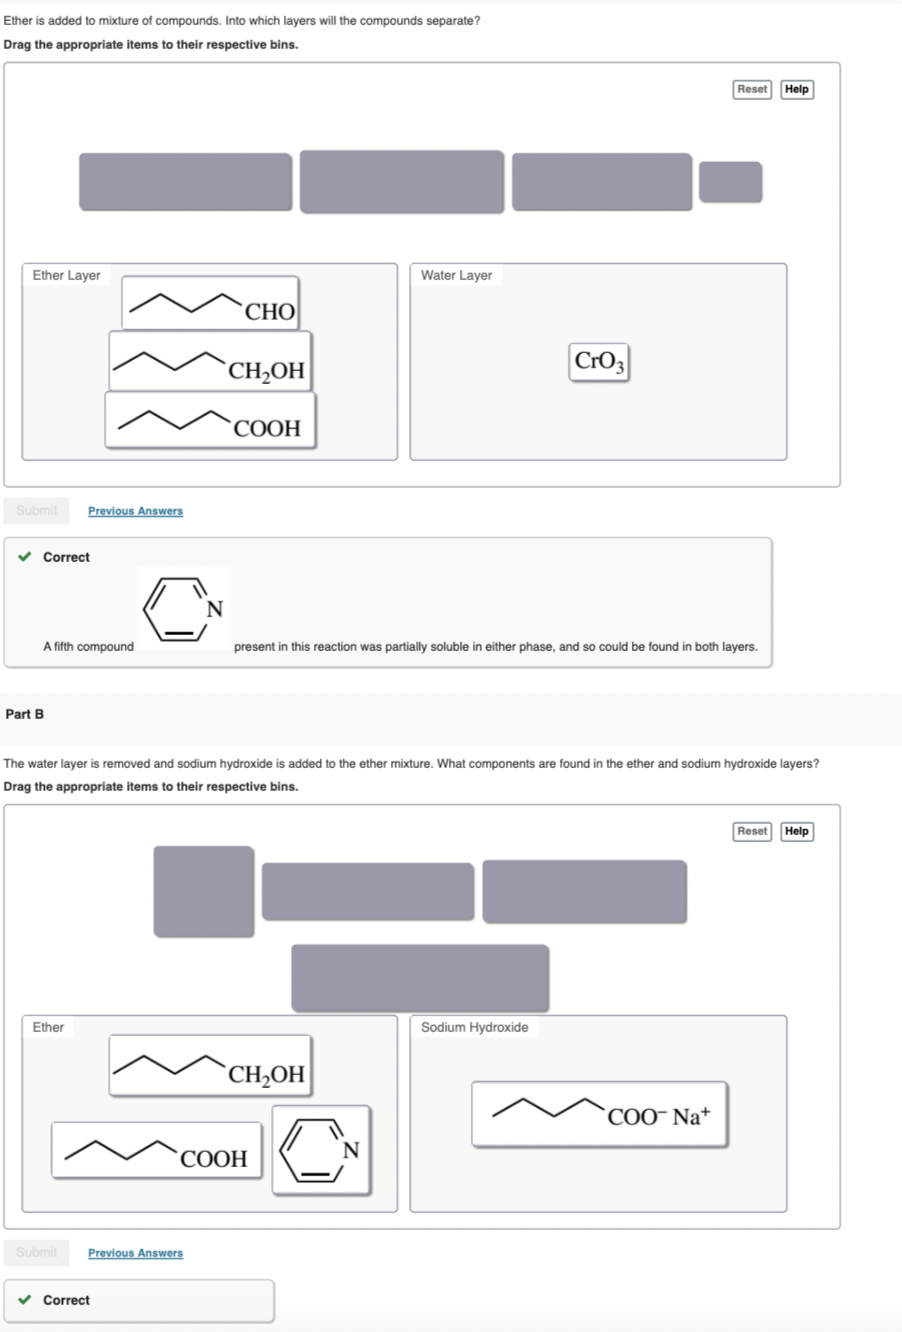The image size is (902, 1332).
Task: Click the centered gray bin label in Part B
Action: pyautogui.click(x=421, y=978)
